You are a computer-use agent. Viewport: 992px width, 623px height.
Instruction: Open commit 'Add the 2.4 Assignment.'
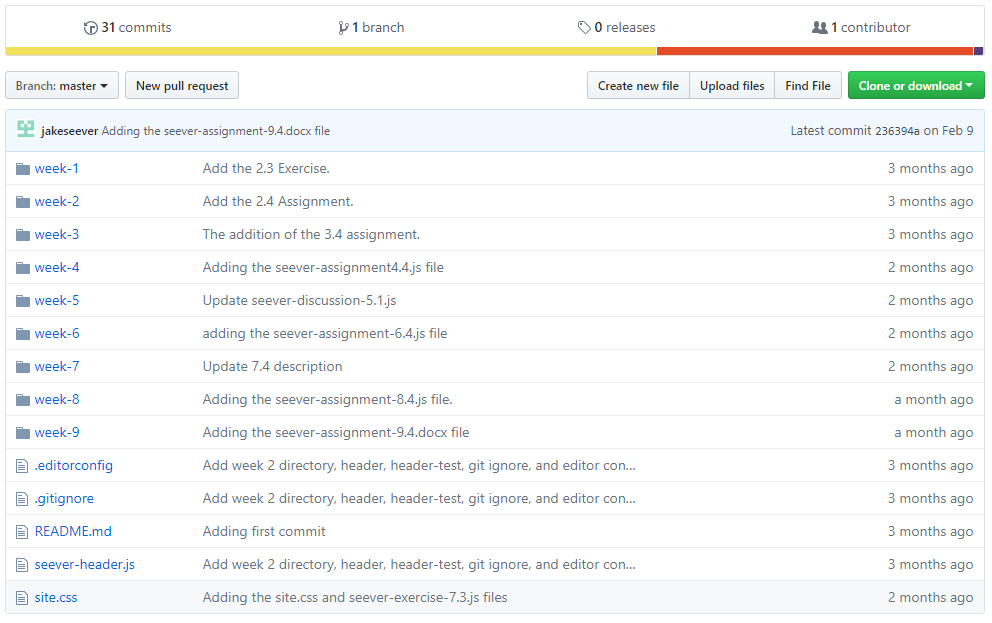tap(278, 201)
